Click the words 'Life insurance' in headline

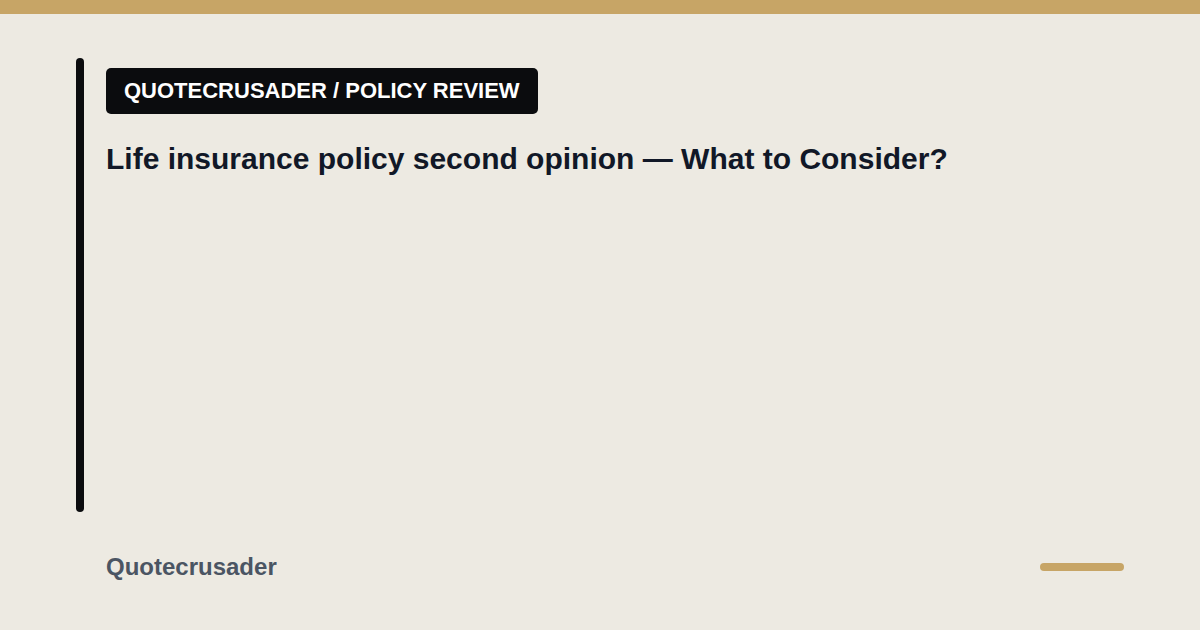click(x=208, y=159)
